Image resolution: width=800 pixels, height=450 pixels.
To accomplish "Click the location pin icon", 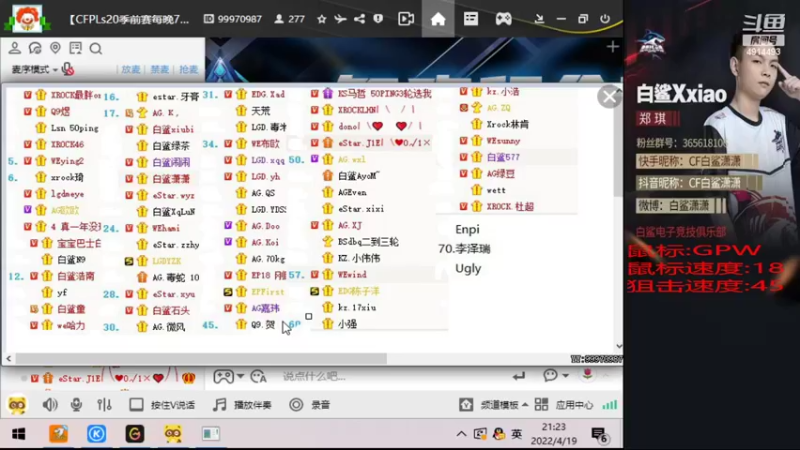I will 55,48.
